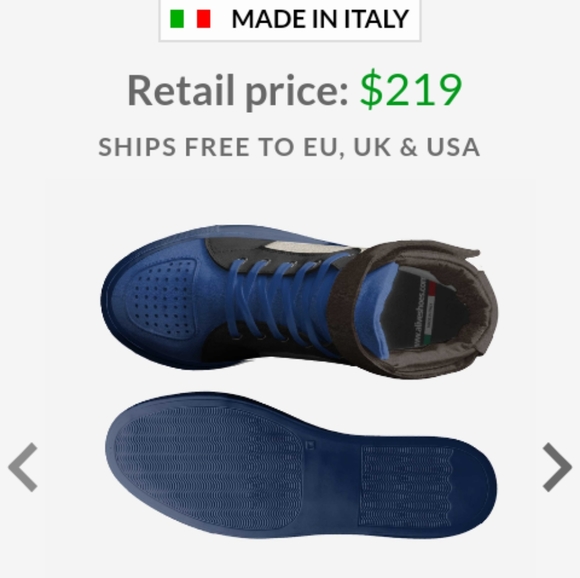Select the MADE IN ITALY badge text
This screenshot has height=578, width=580.
point(320,19)
